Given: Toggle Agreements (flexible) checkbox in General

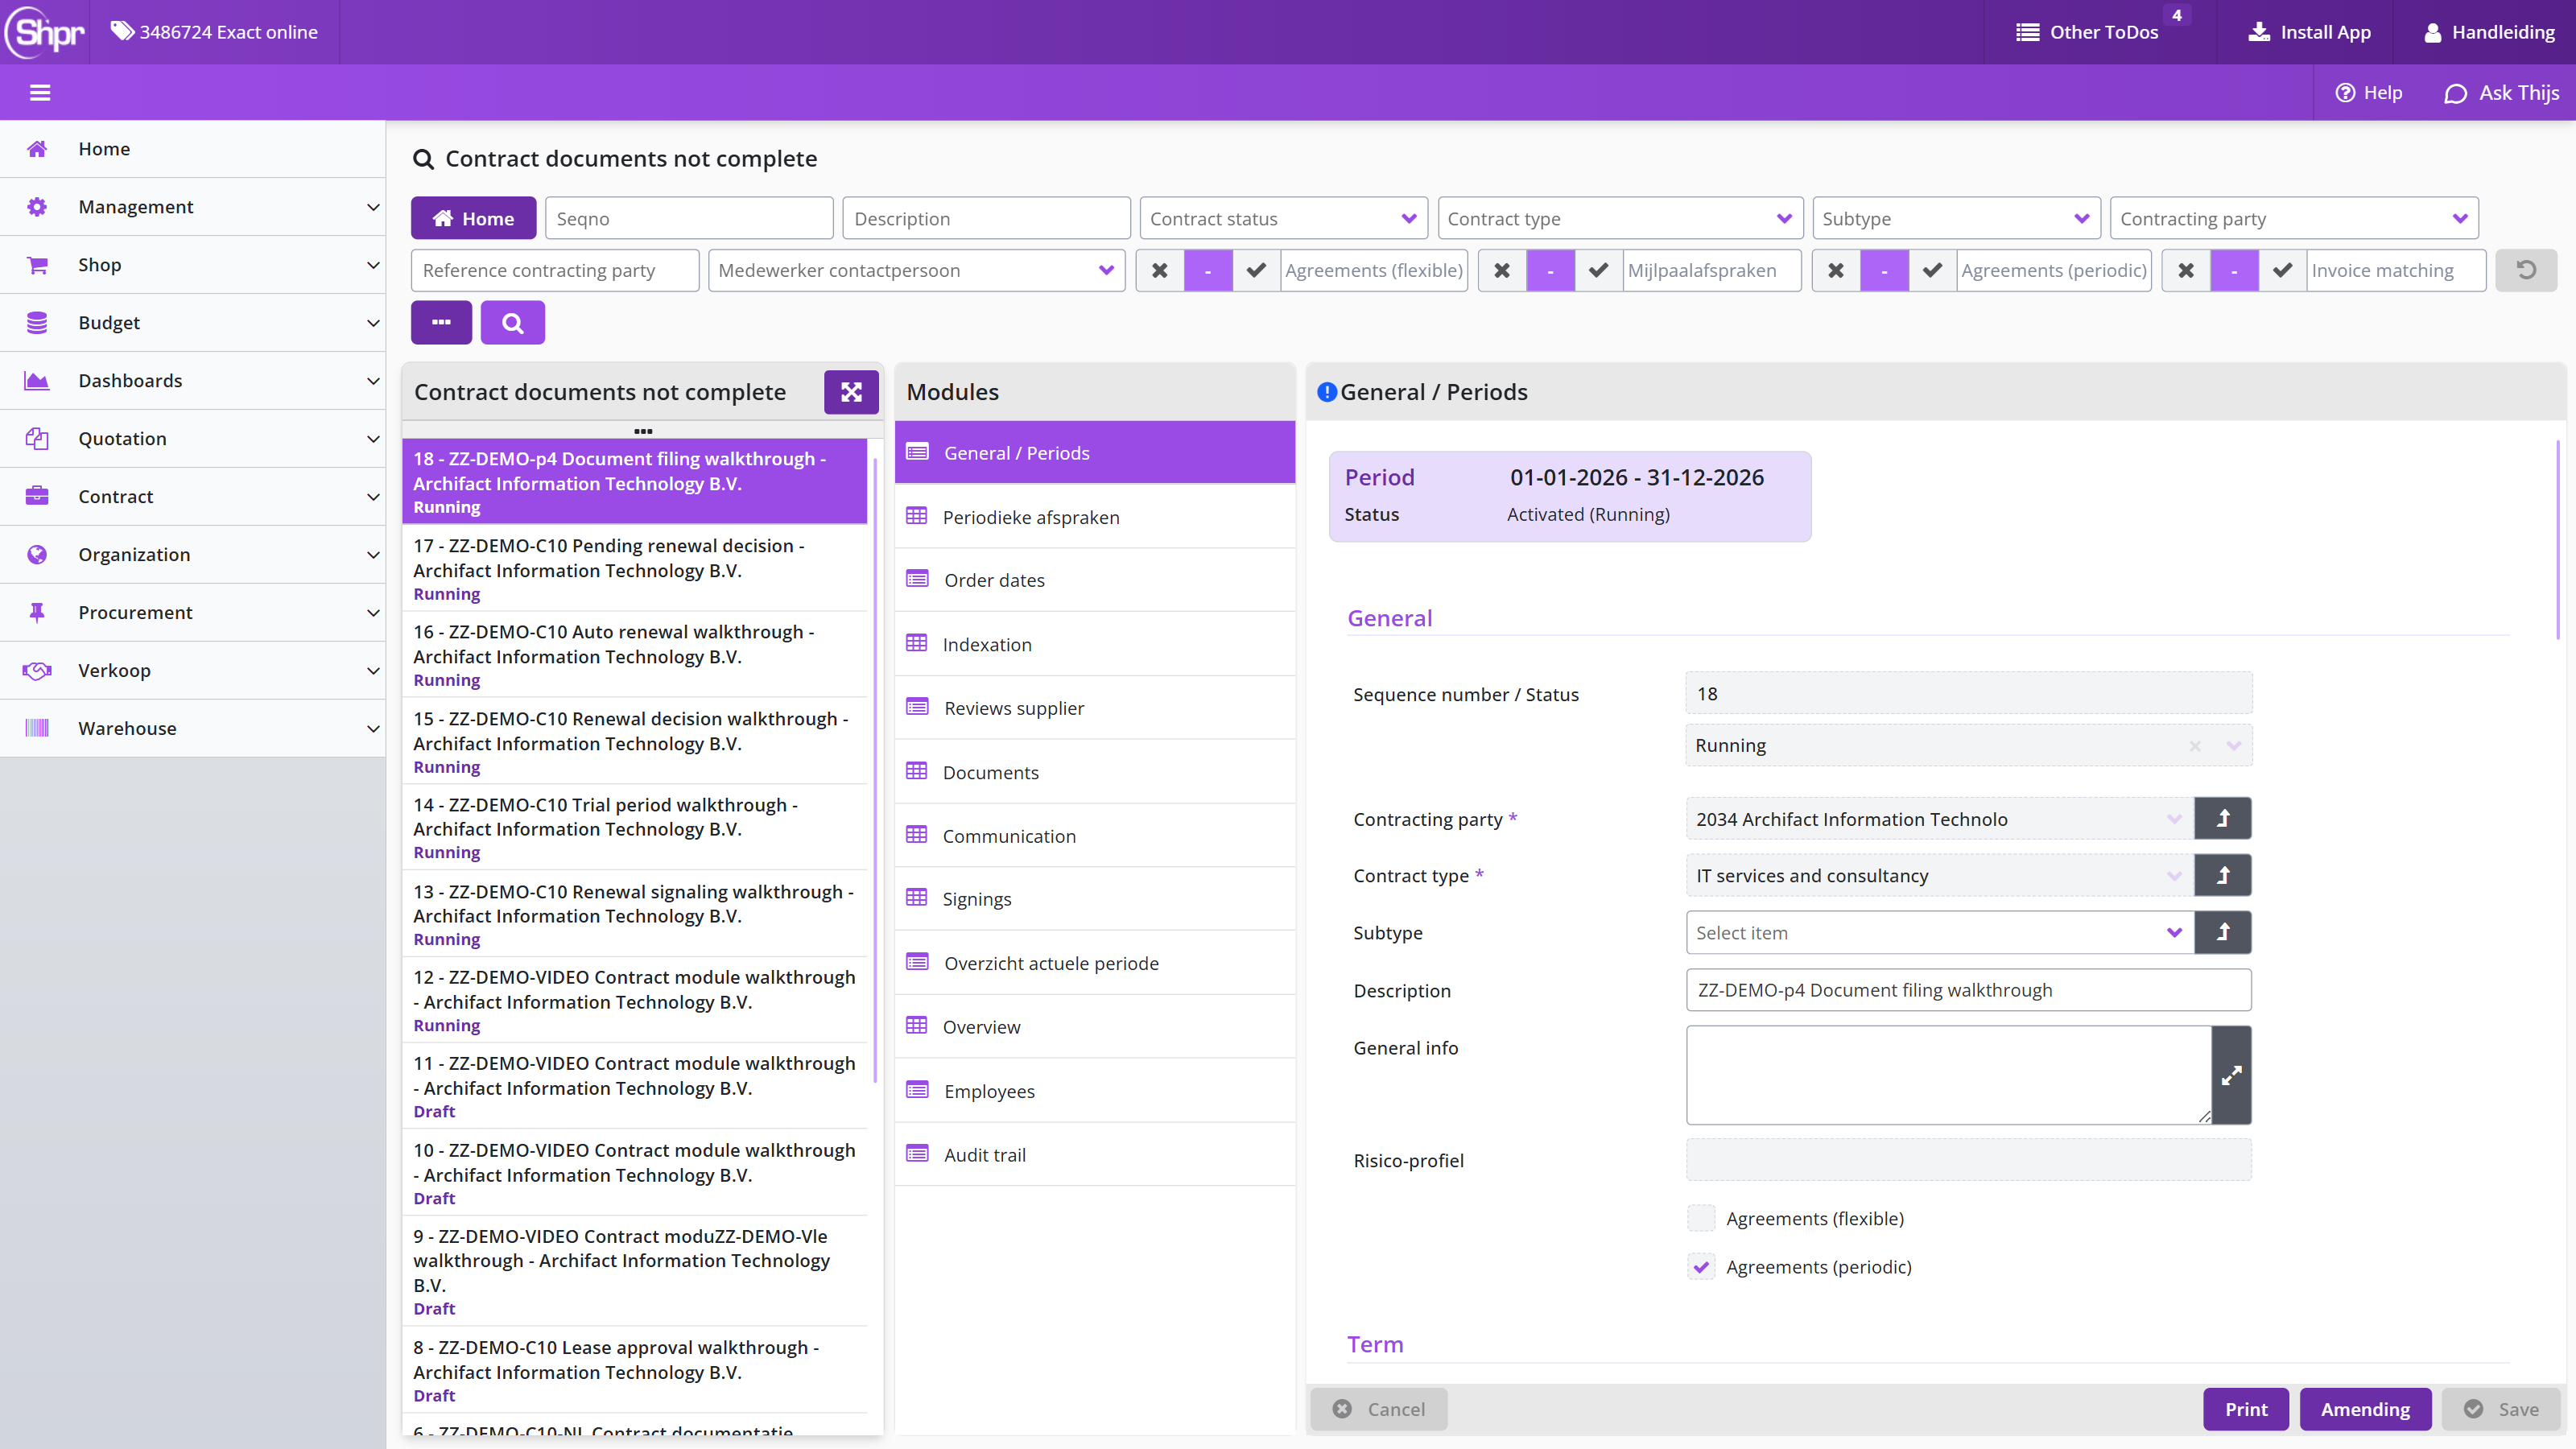Looking at the screenshot, I should click(1701, 1218).
